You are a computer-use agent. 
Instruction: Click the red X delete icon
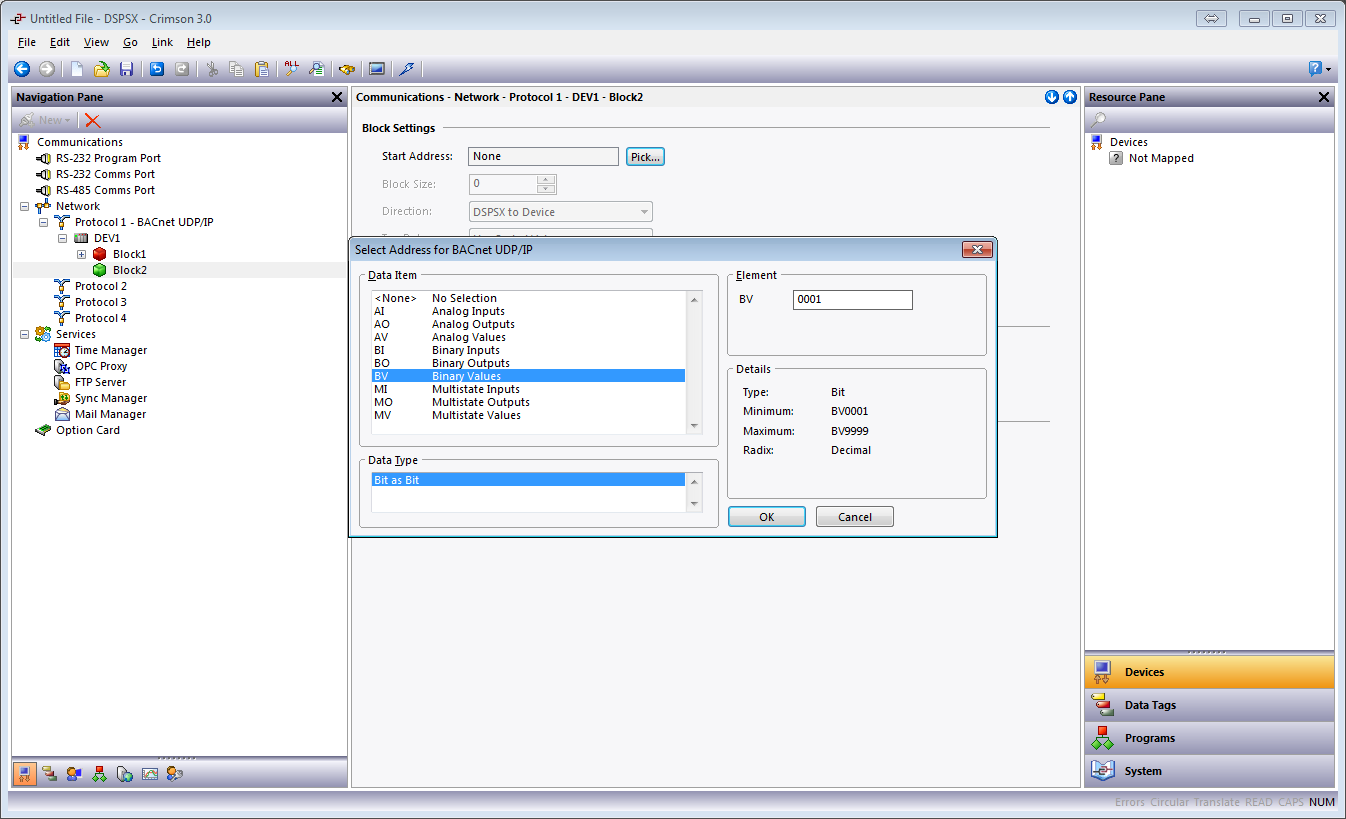[x=93, y=120]
